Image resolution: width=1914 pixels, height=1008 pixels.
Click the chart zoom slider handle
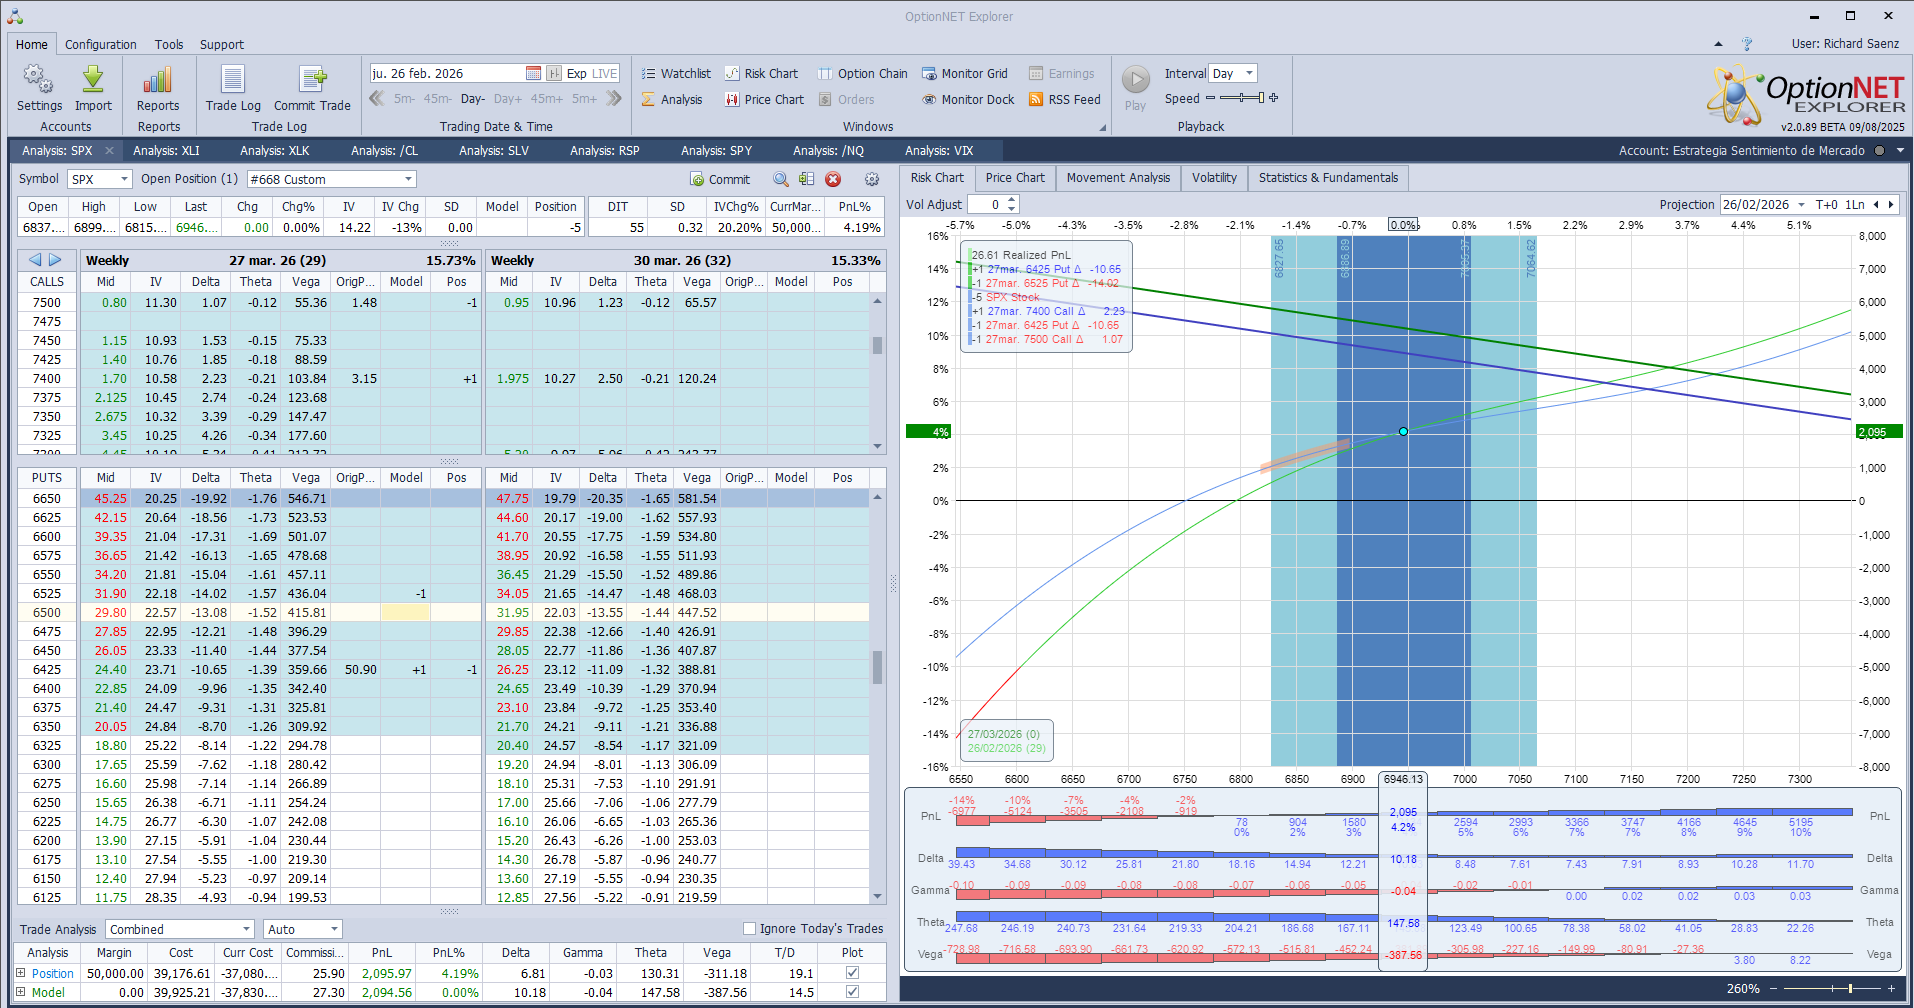(x=1850, y=989)
